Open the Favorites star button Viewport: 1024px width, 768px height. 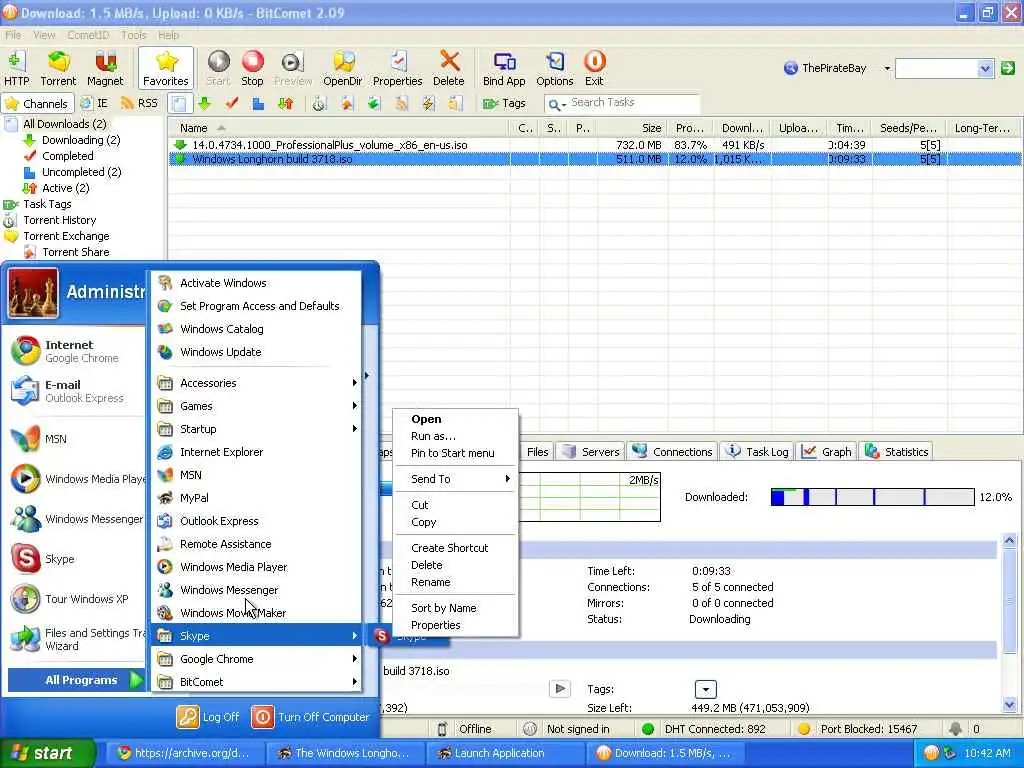click(166, 68)
